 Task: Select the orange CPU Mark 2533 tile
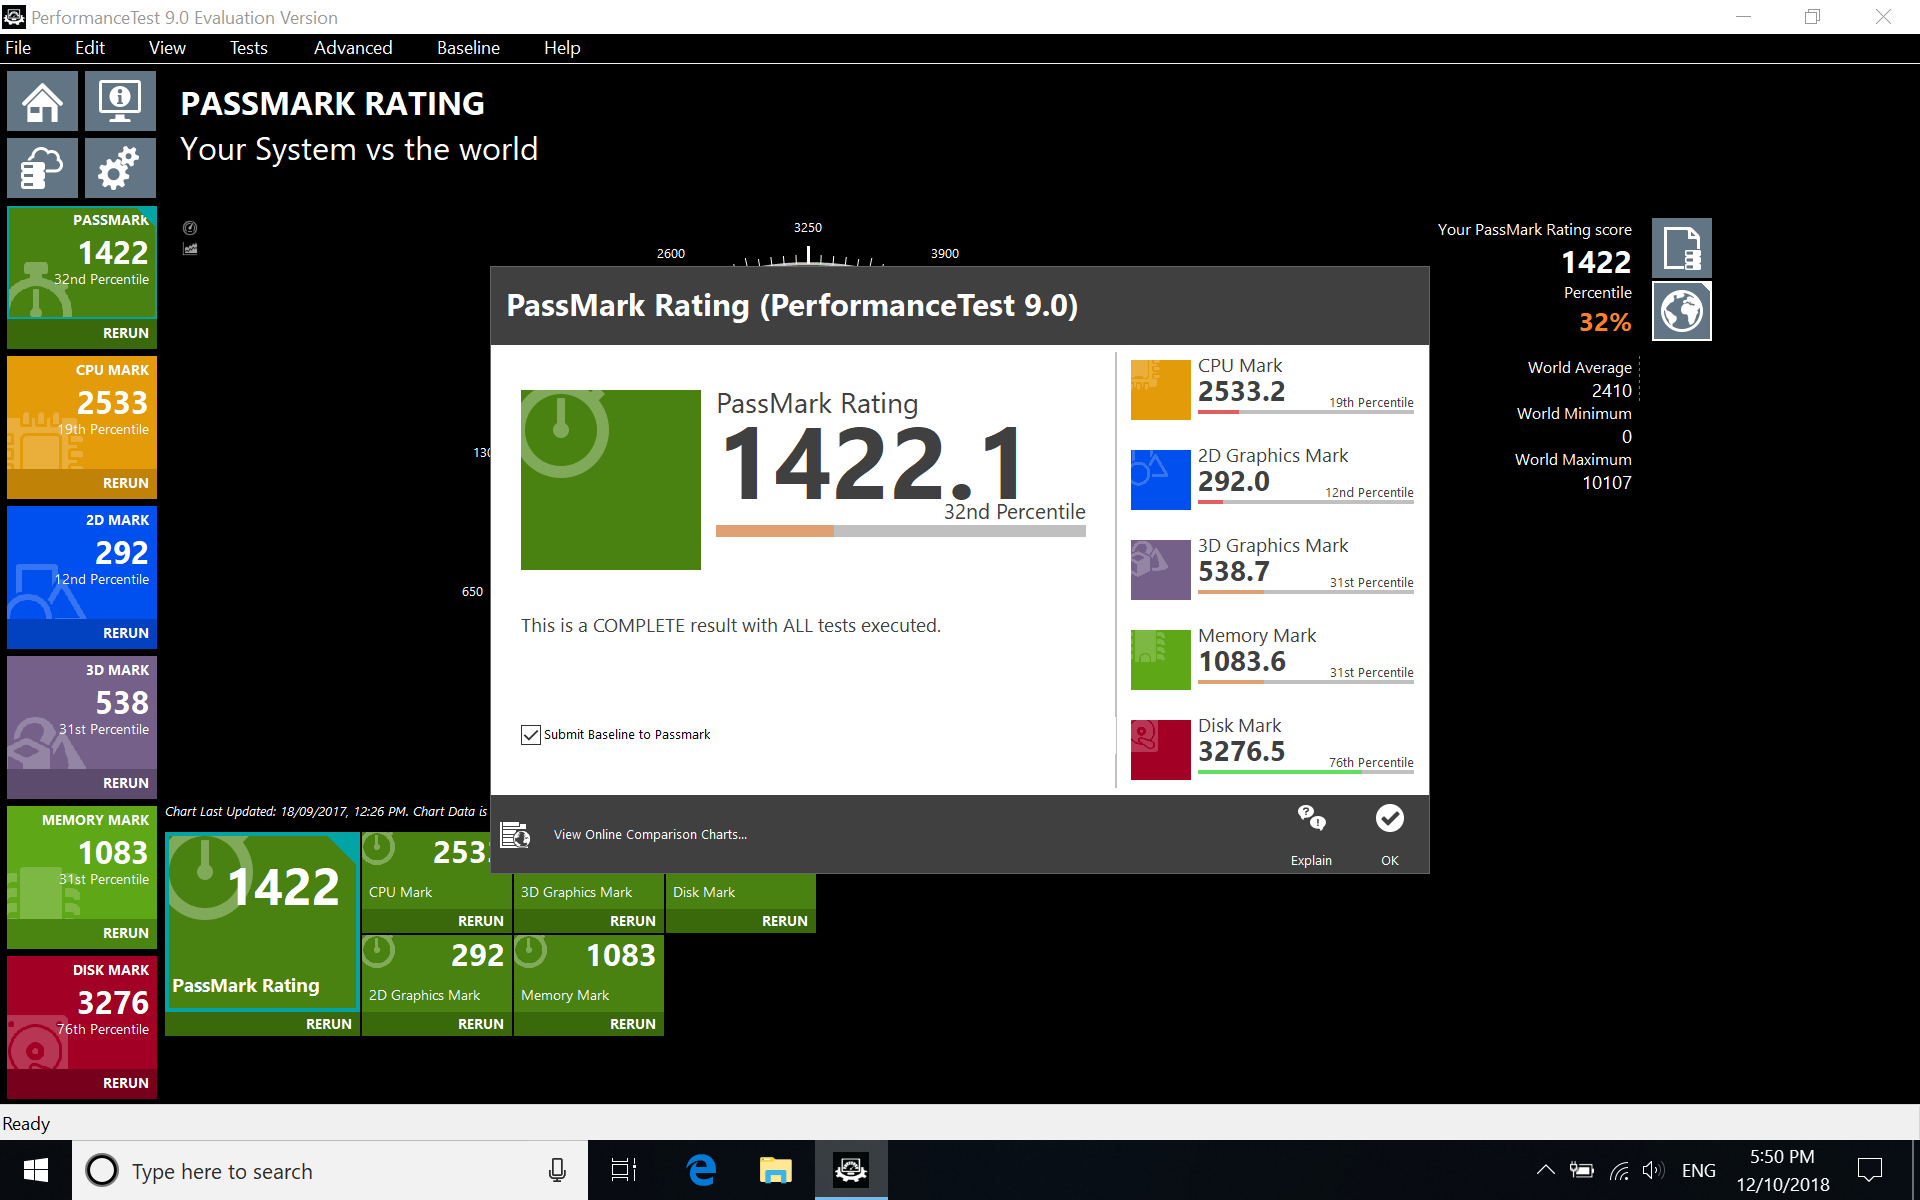pos(82,413)
